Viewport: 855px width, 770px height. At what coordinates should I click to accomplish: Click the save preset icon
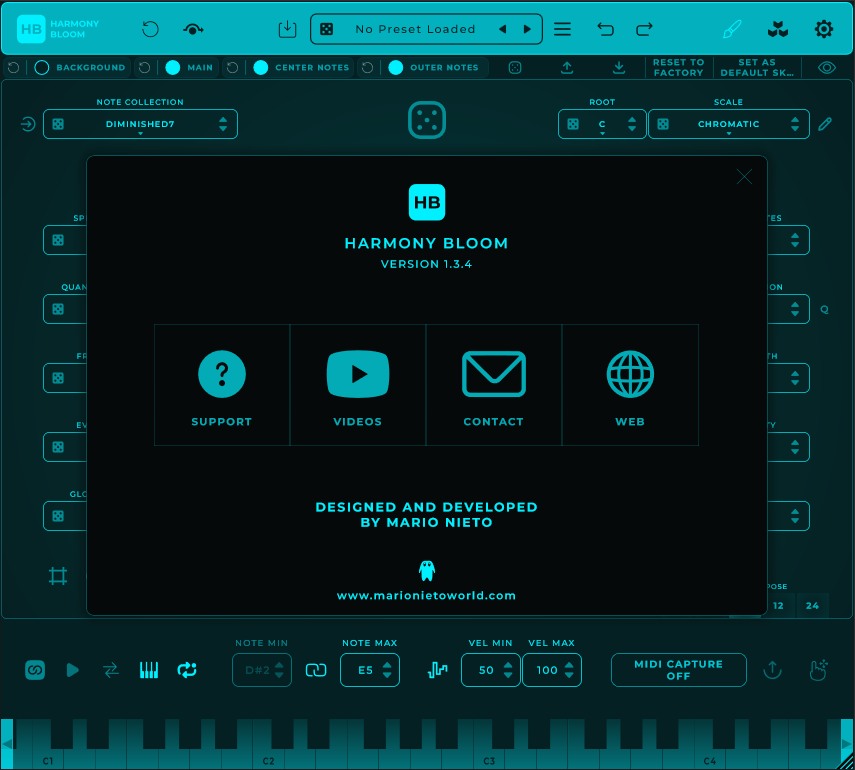287,29
